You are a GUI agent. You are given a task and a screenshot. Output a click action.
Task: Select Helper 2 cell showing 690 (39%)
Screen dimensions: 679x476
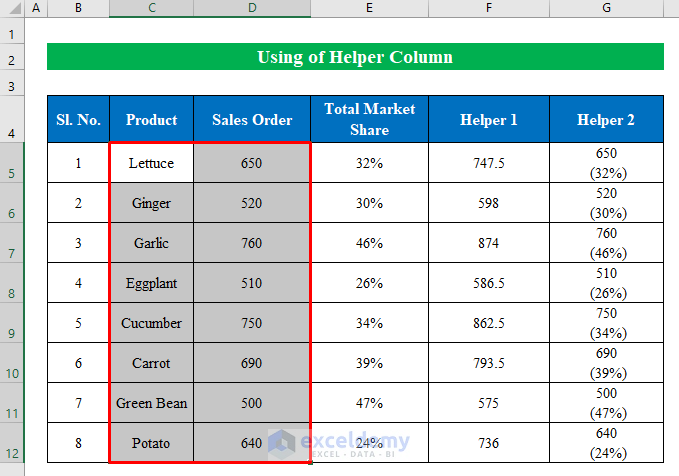[605, 363]
